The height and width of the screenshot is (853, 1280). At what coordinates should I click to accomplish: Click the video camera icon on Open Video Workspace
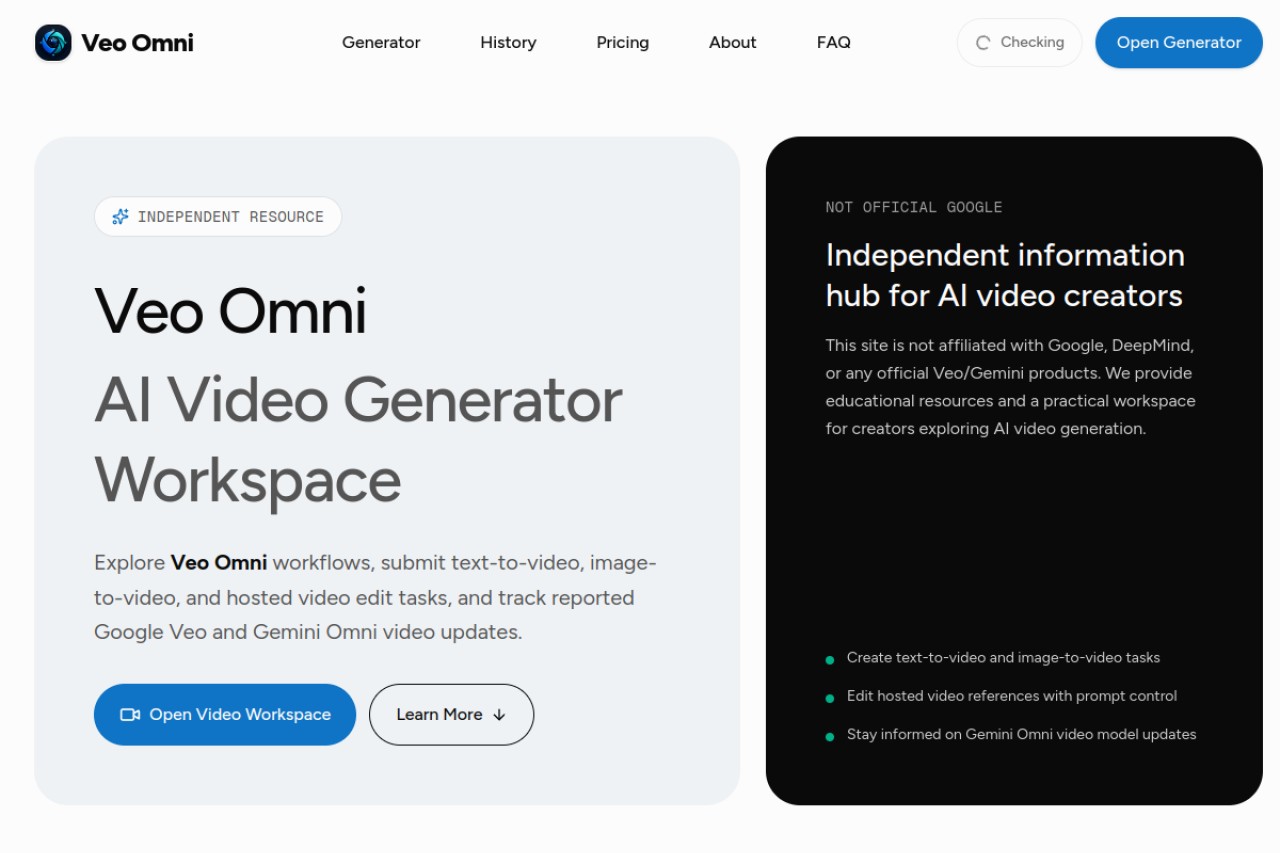click(x=130, y=715)
